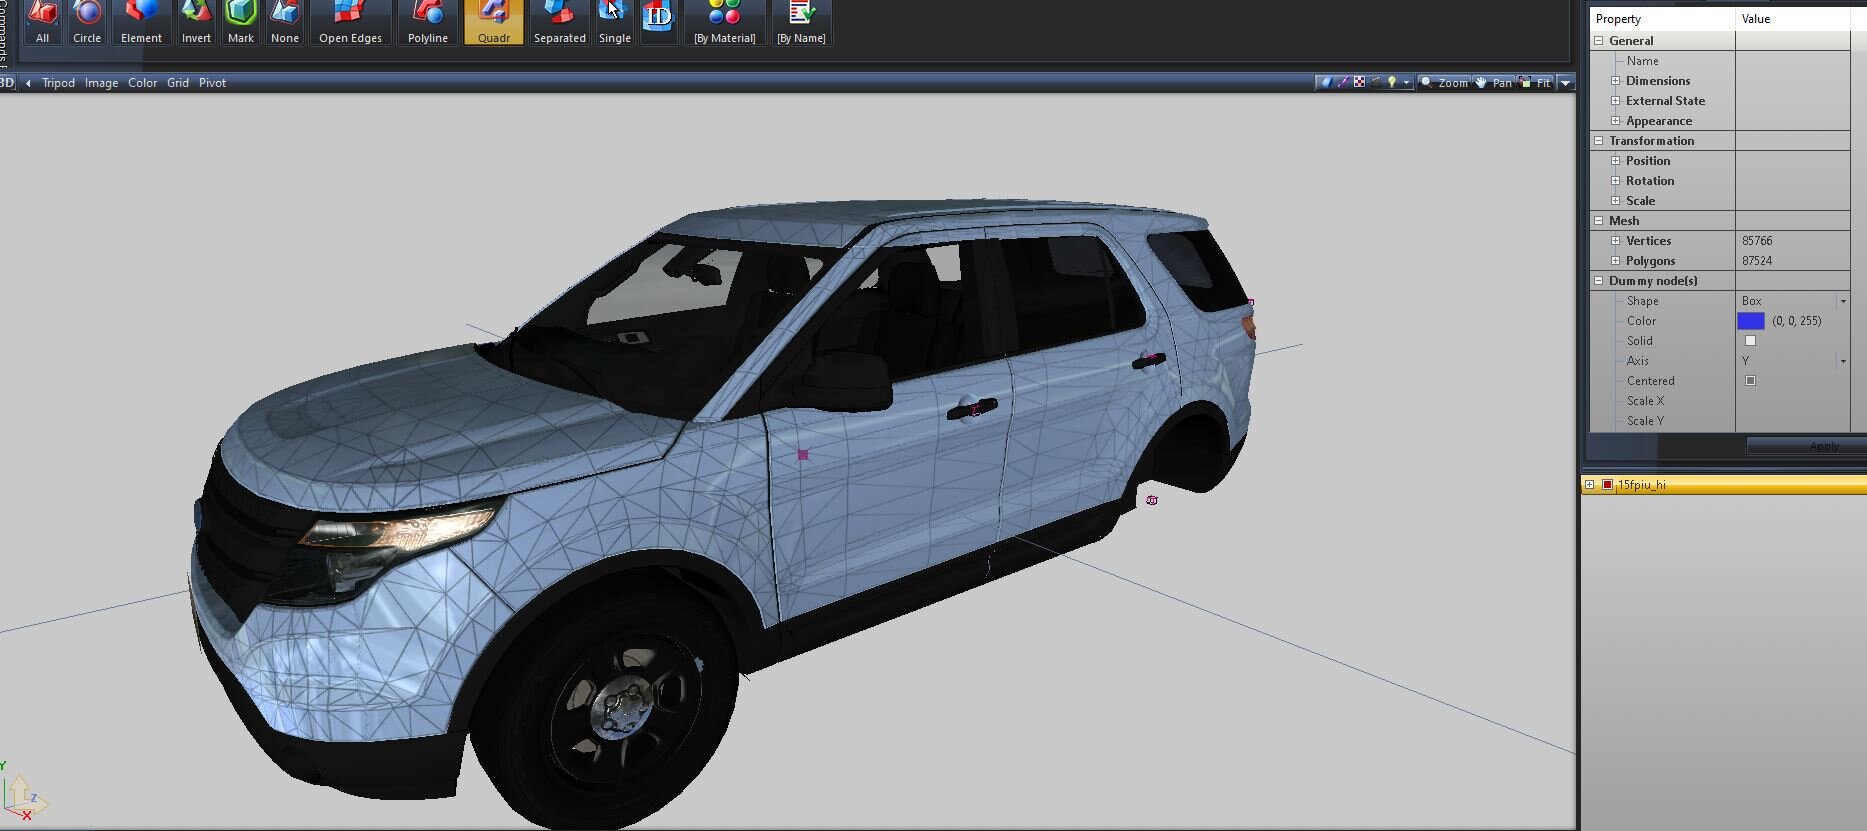
Task: Click the Select By Name icon
Action: [x=801, y=22]
